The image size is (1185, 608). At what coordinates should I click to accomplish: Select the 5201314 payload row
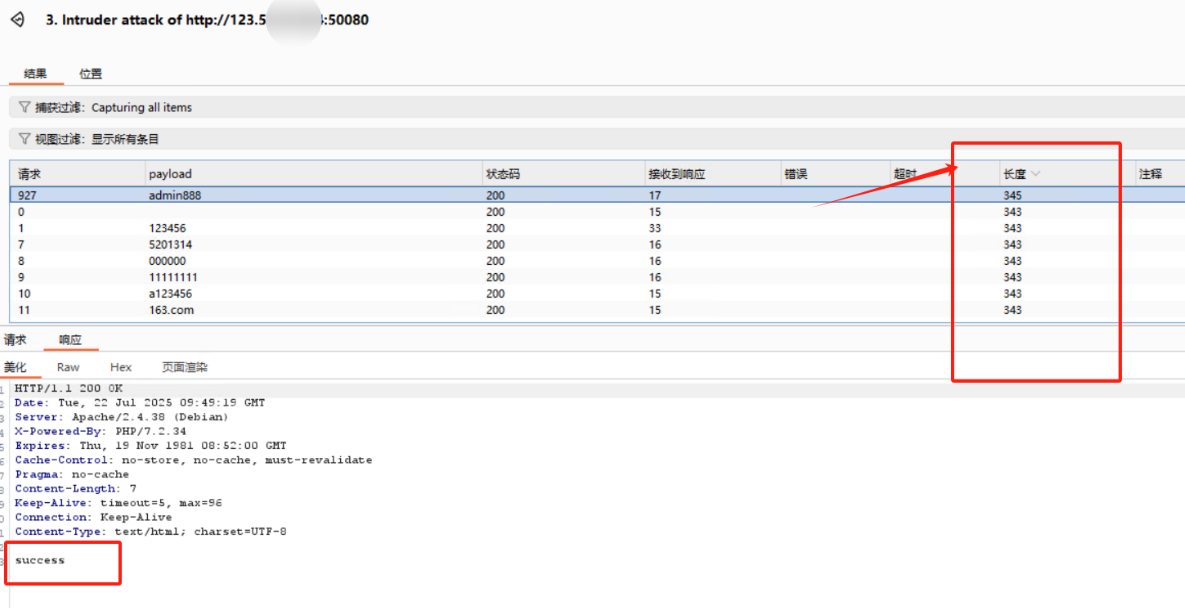tap(170, 244)
